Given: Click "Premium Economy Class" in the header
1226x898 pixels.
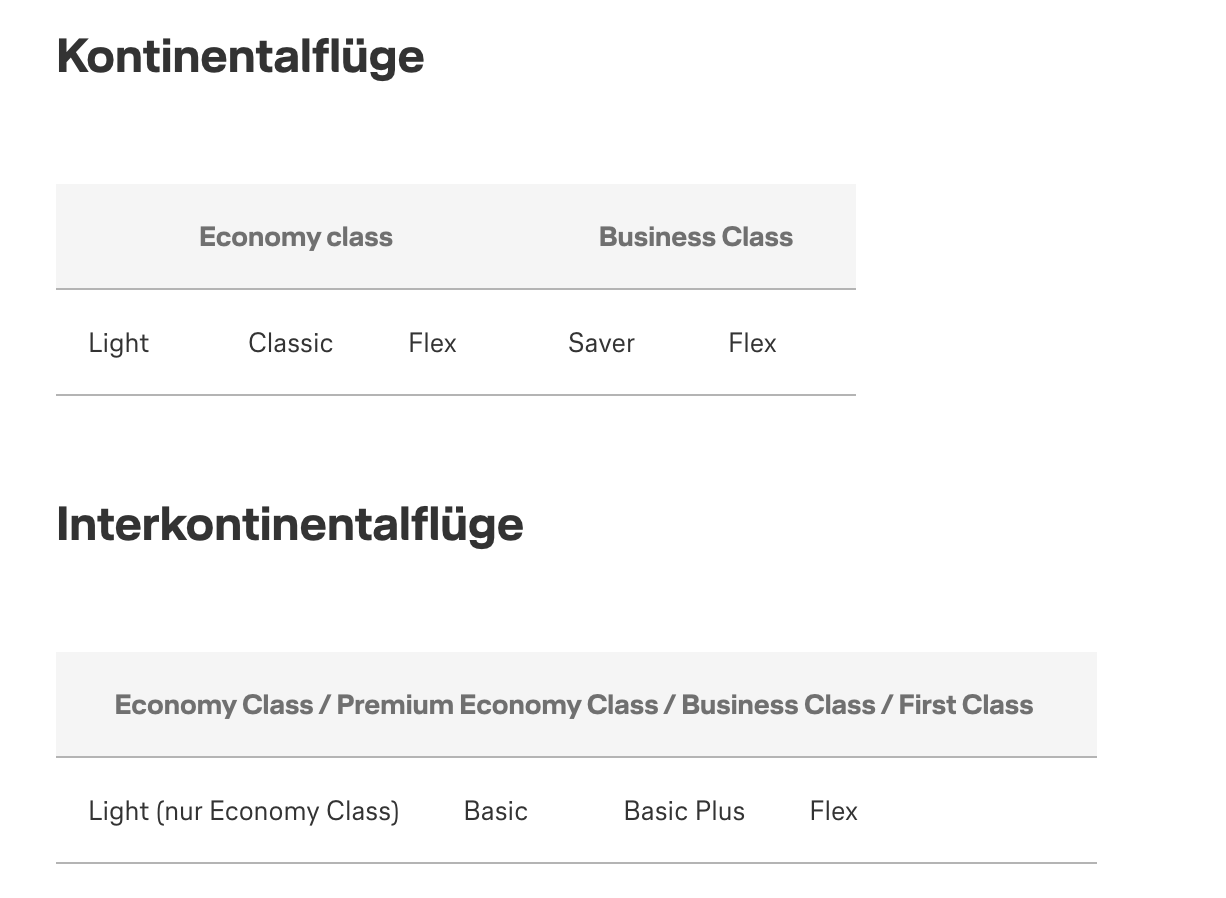Looking at the screenshot, I should coord(497,705).
